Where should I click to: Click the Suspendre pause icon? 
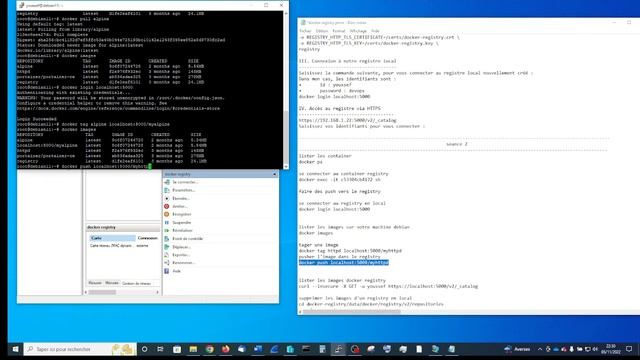[167, 222]
